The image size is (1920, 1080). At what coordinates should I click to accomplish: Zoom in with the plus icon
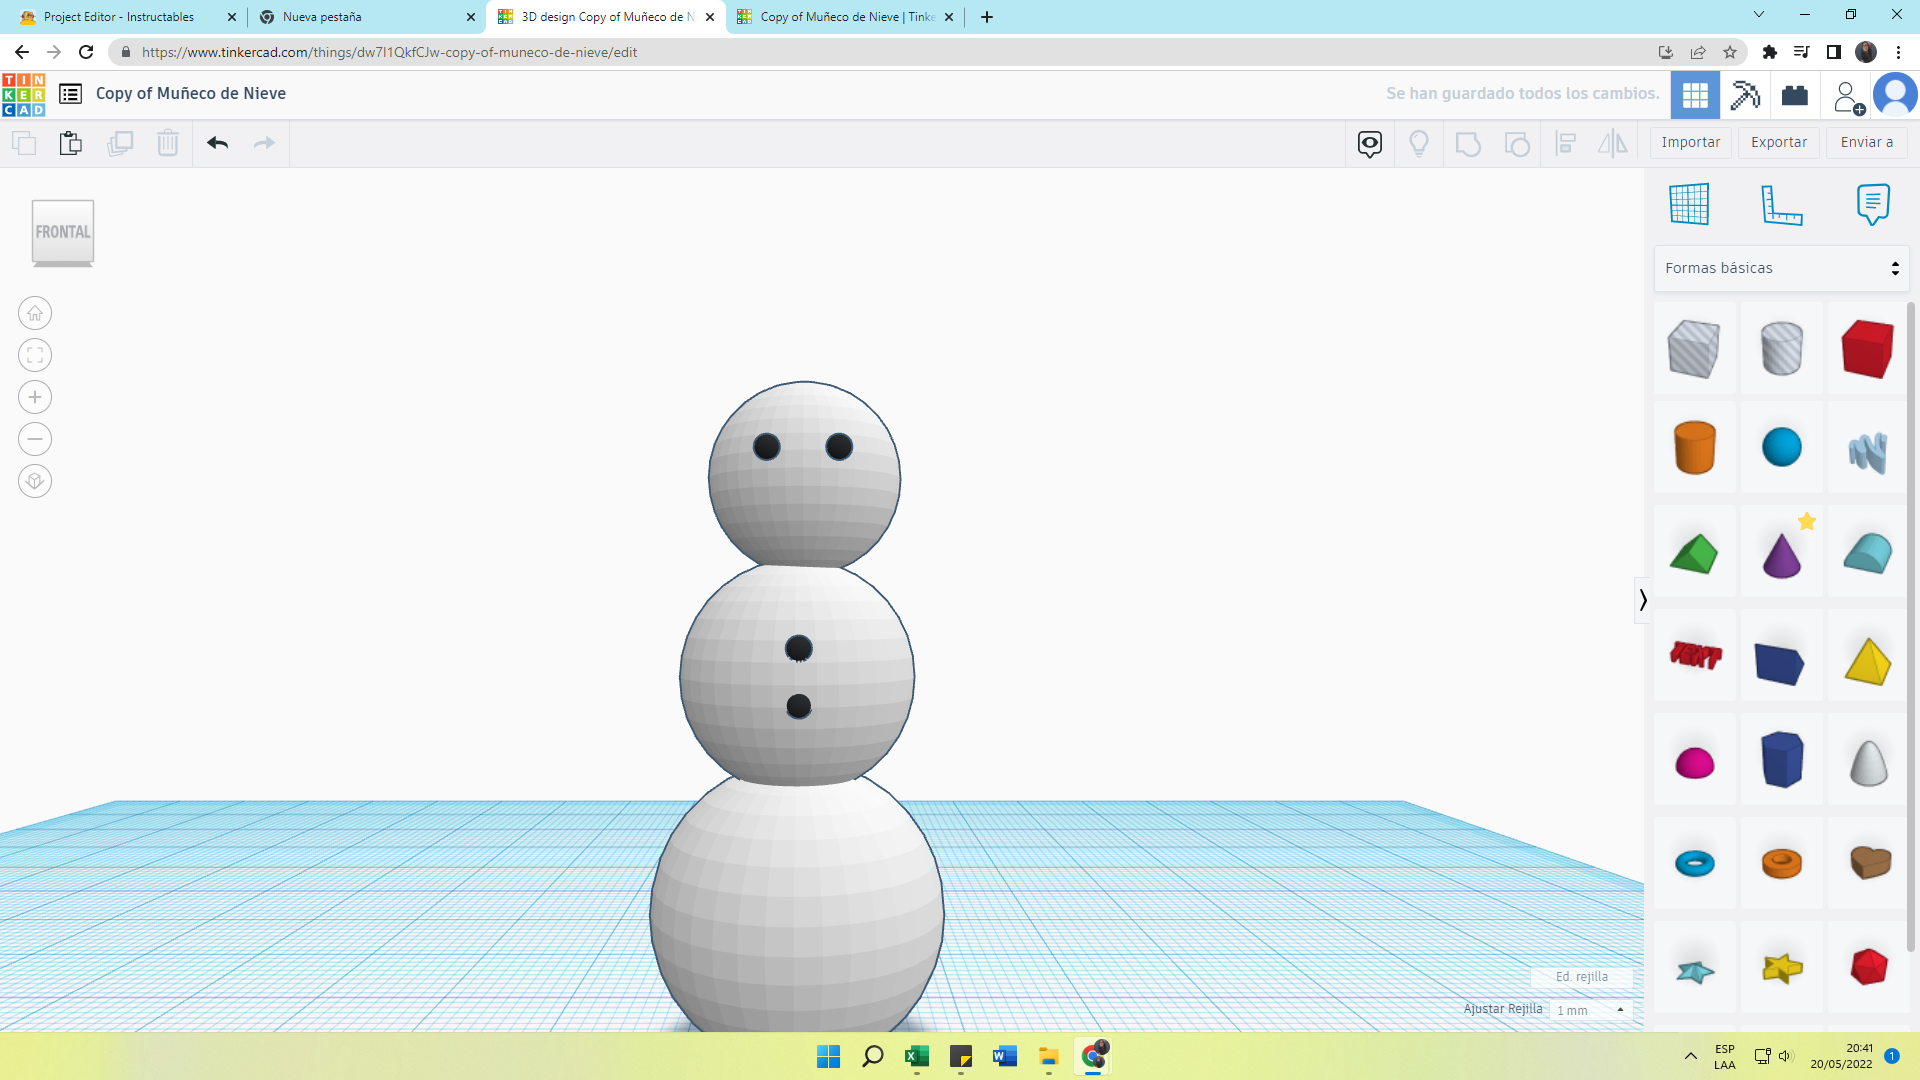pos(35,397)
